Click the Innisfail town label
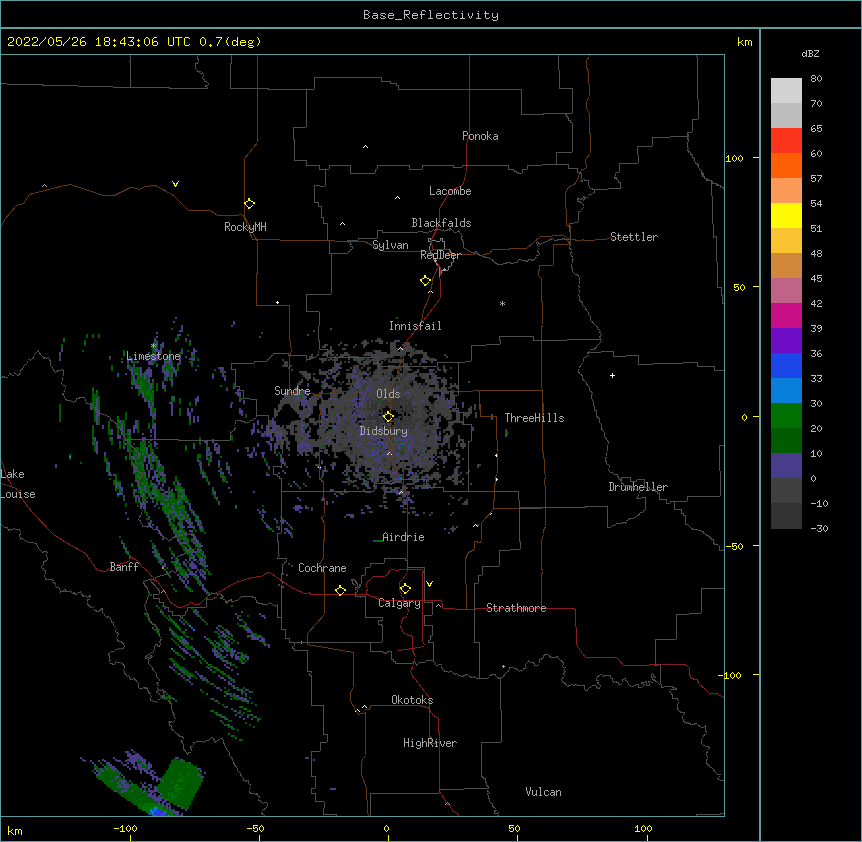Viewport: 862px width, 842px height. pos(415,326)
